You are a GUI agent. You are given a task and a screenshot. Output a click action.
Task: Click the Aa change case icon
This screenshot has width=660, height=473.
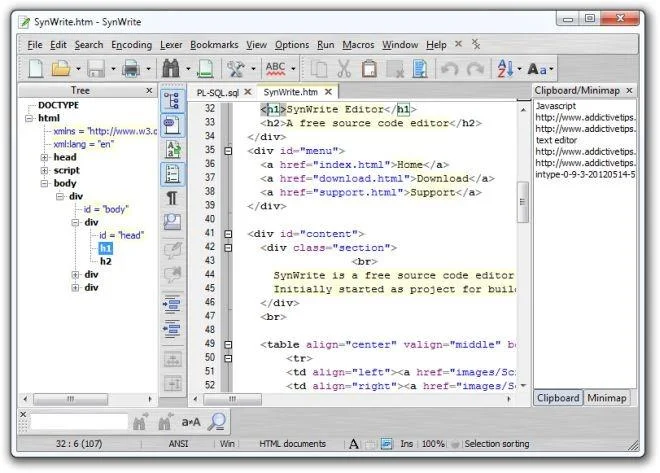click(x=538, y=69)
